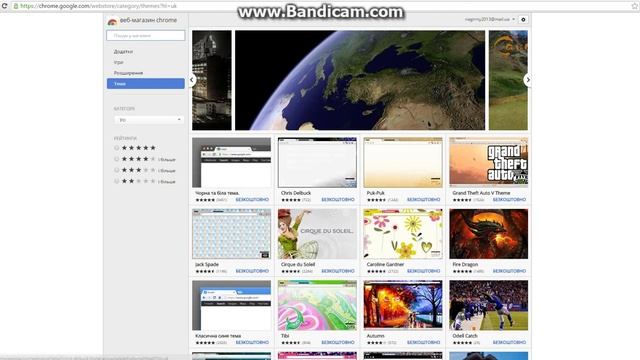Open the Odell Catch theme thumbnail

tap(489, 305)
